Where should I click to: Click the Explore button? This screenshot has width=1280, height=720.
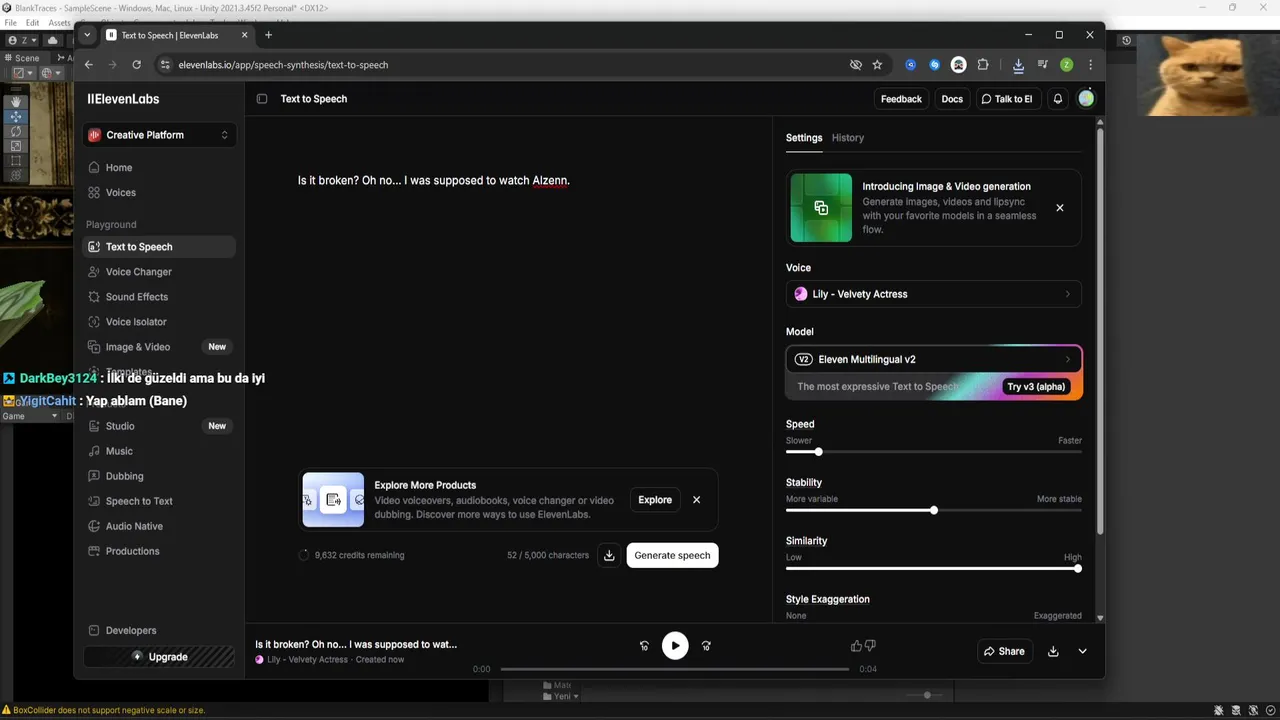(x=655, y=500)
